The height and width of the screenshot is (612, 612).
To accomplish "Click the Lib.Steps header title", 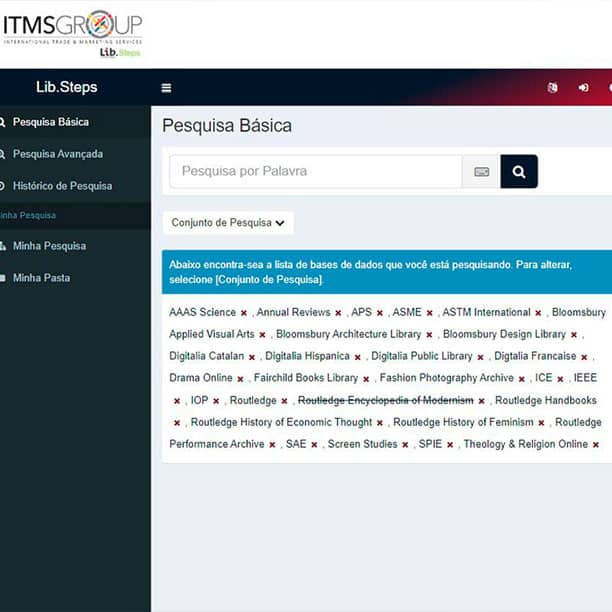I will pyautogui.click(x=66, y=88).
